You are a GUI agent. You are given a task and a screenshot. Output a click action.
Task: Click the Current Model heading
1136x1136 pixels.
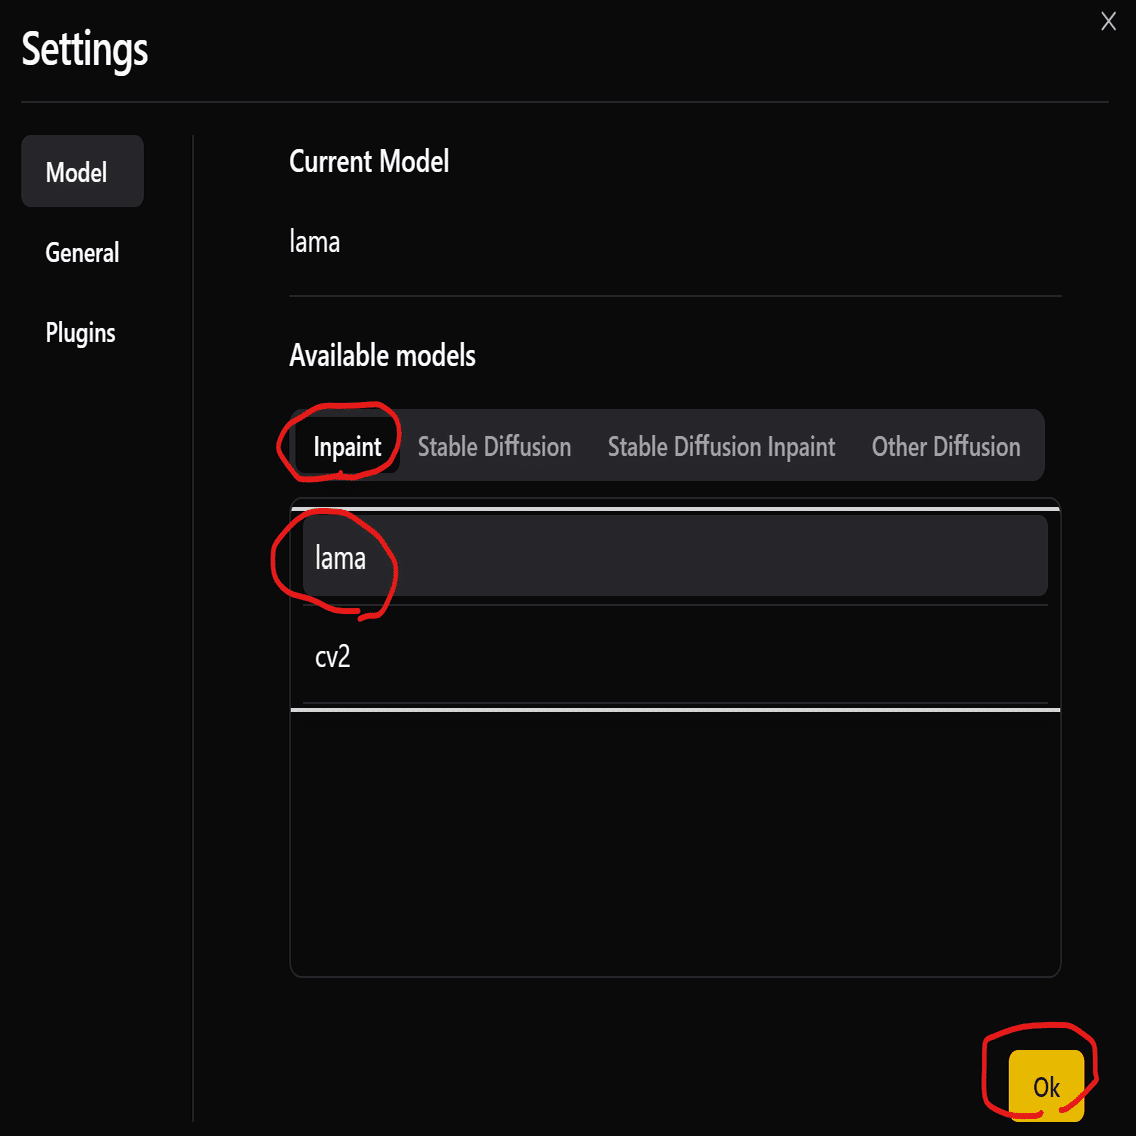tap(369, 162)
